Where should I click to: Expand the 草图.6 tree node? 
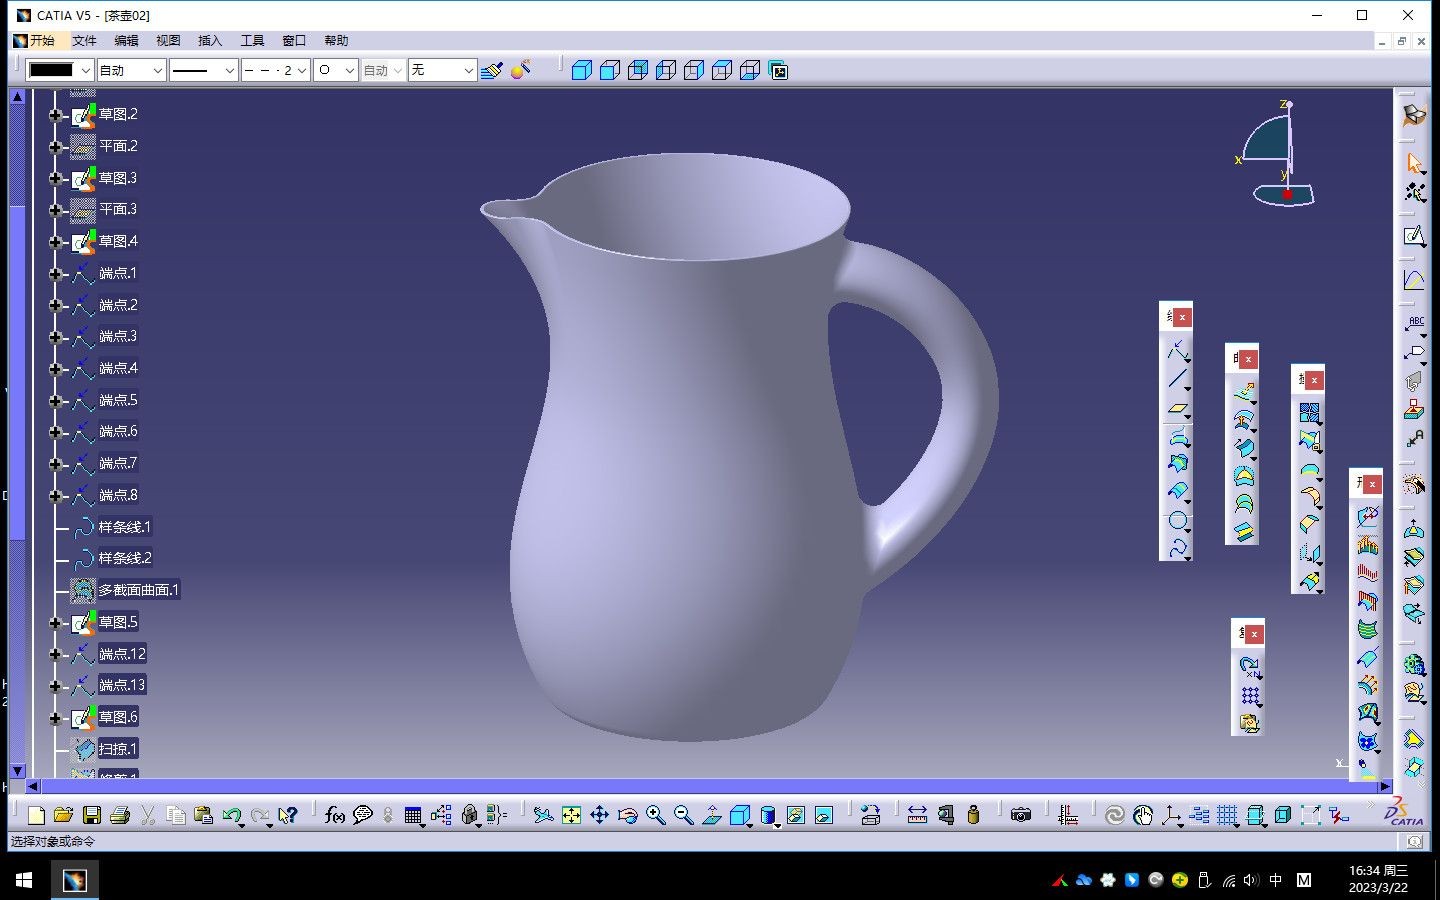point(55,718)
